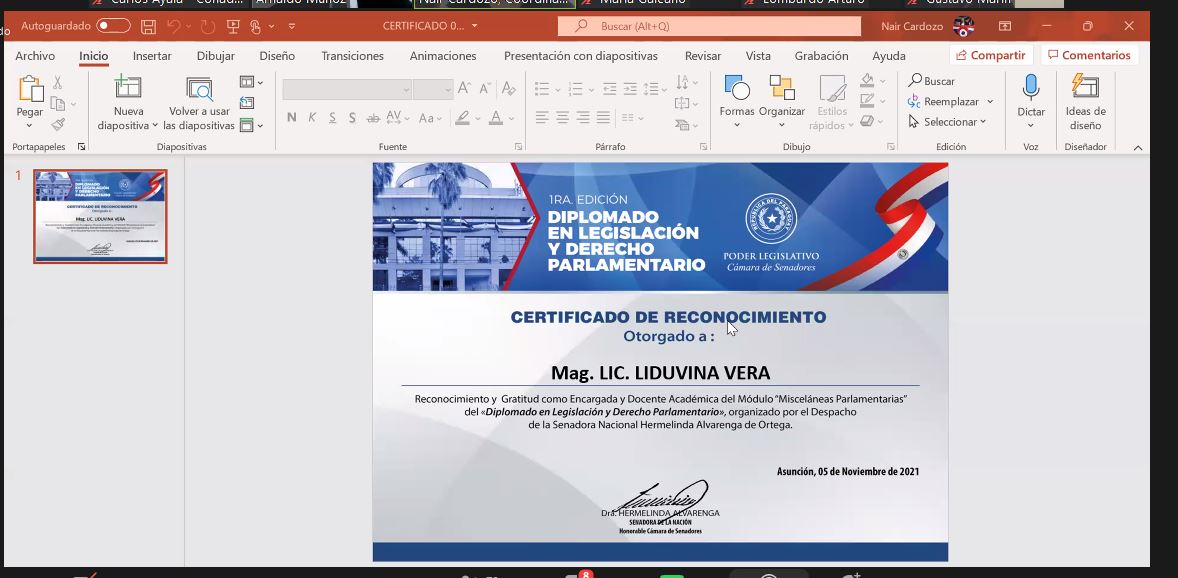Toggle strikethrough formatting
The image size is (1178, 578).
pos(373,117)
